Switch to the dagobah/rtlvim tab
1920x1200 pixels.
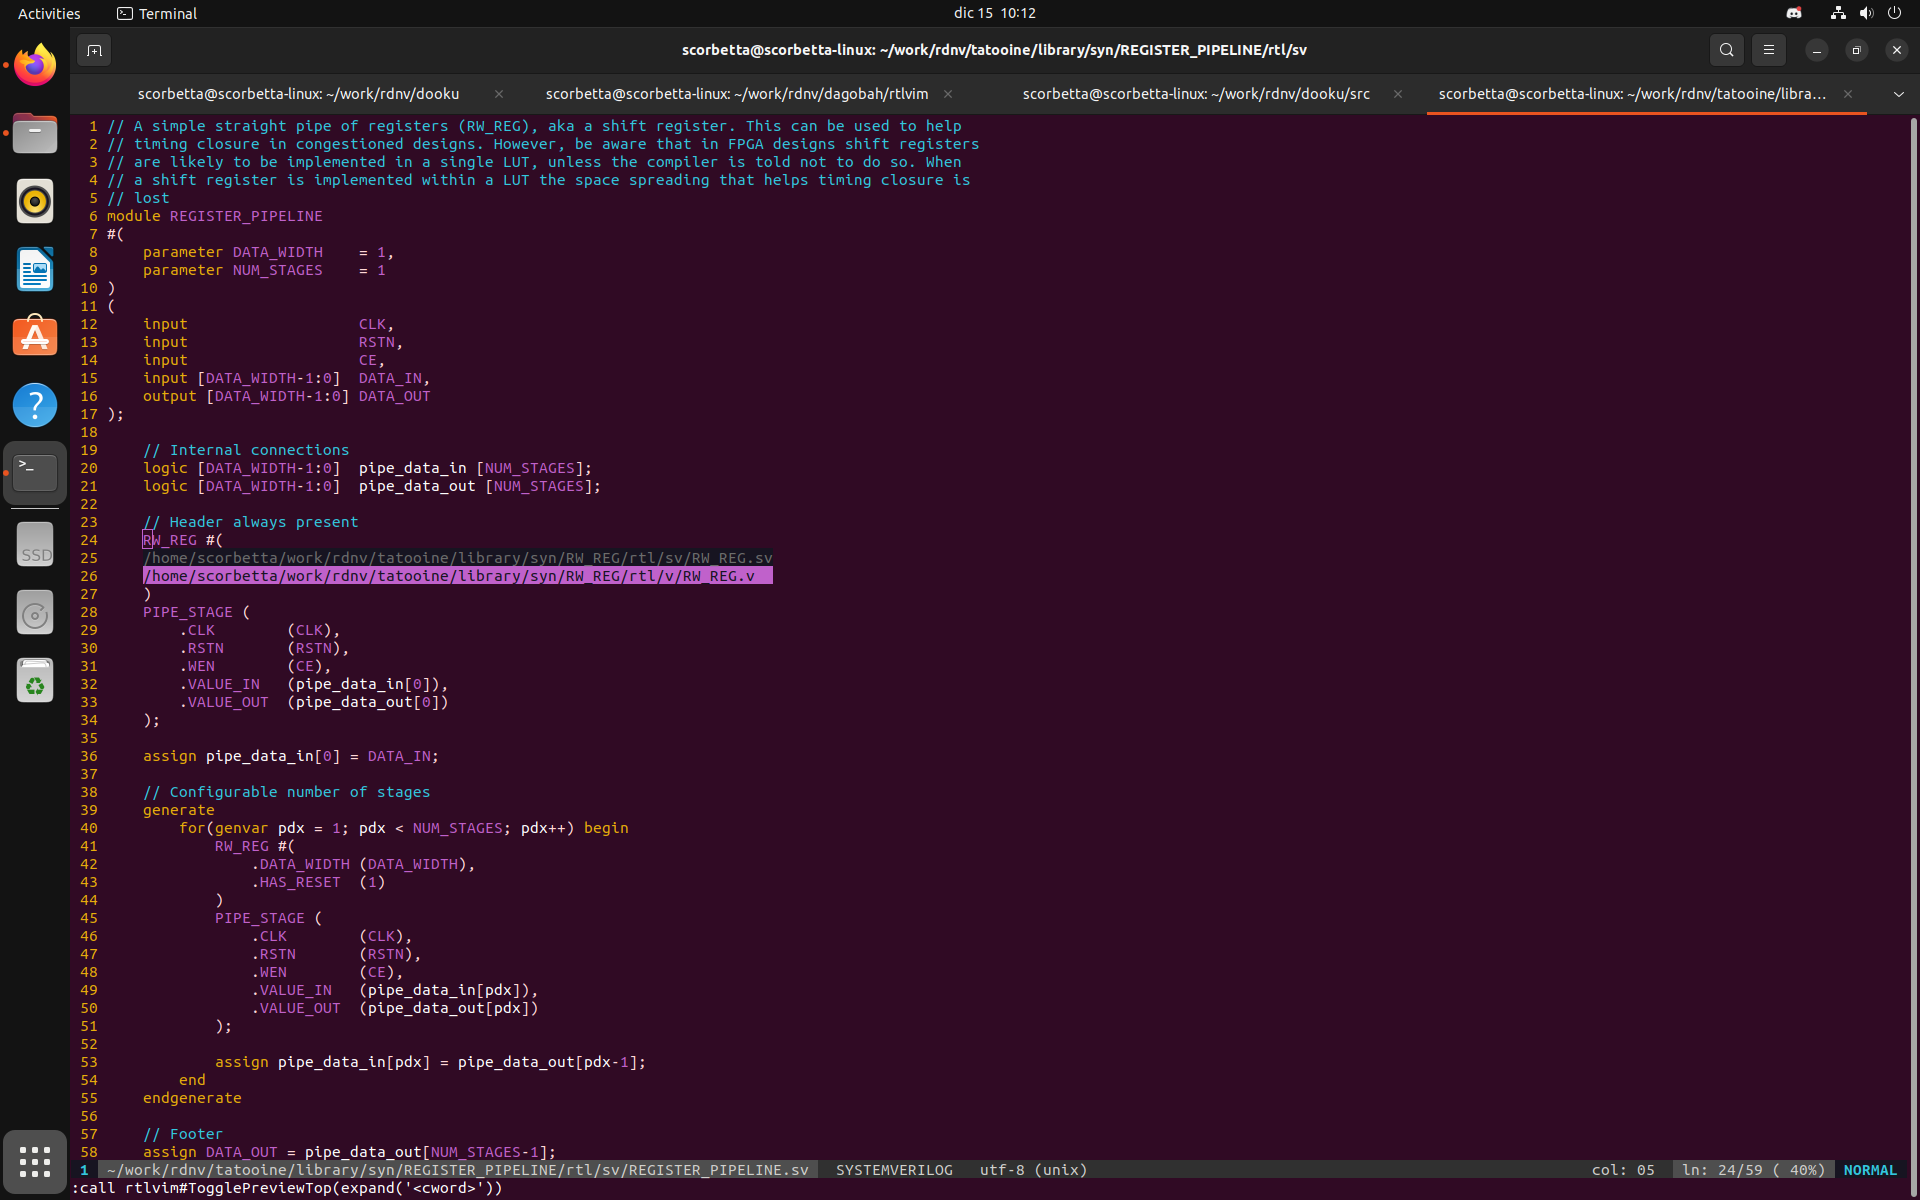(x=736, y=94)
